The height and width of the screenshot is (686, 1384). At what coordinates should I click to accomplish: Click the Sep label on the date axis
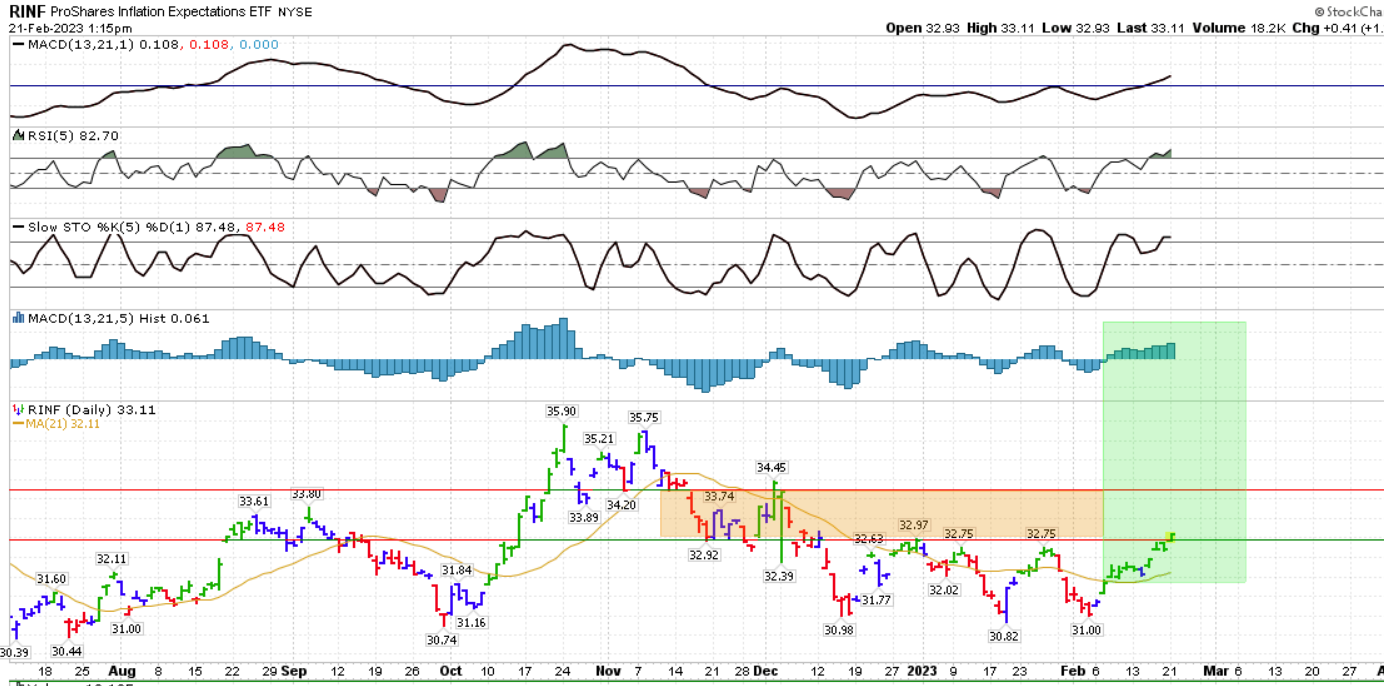click(x=294, y=671)
